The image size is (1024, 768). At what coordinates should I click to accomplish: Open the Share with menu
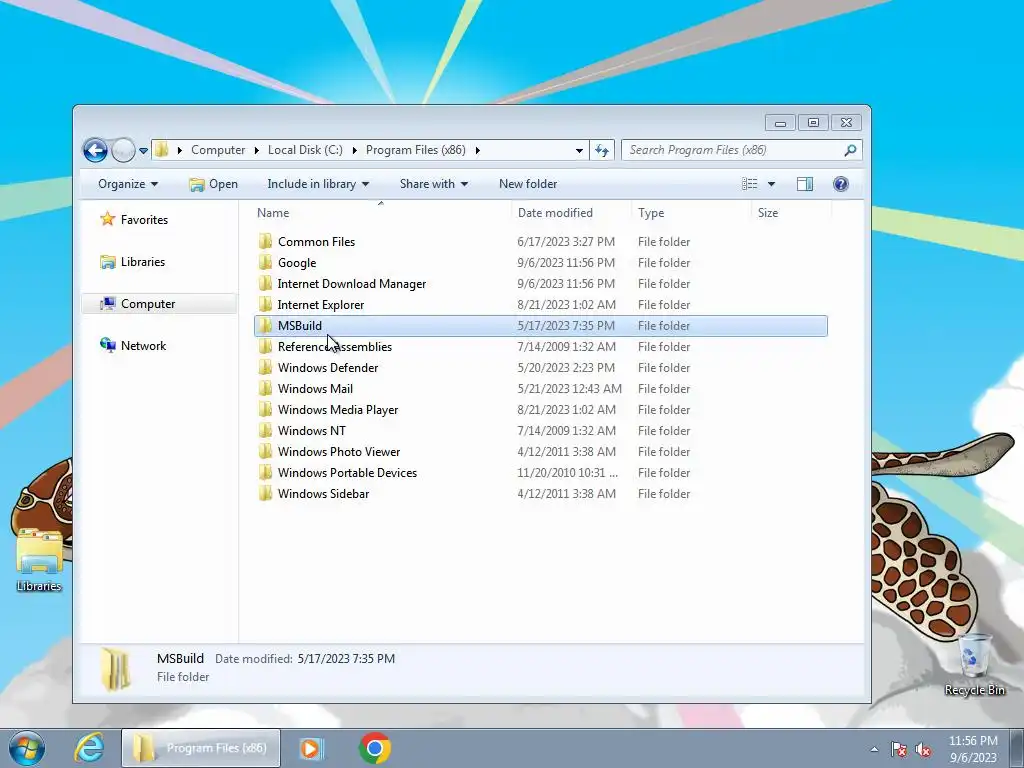tap(434, 184)
